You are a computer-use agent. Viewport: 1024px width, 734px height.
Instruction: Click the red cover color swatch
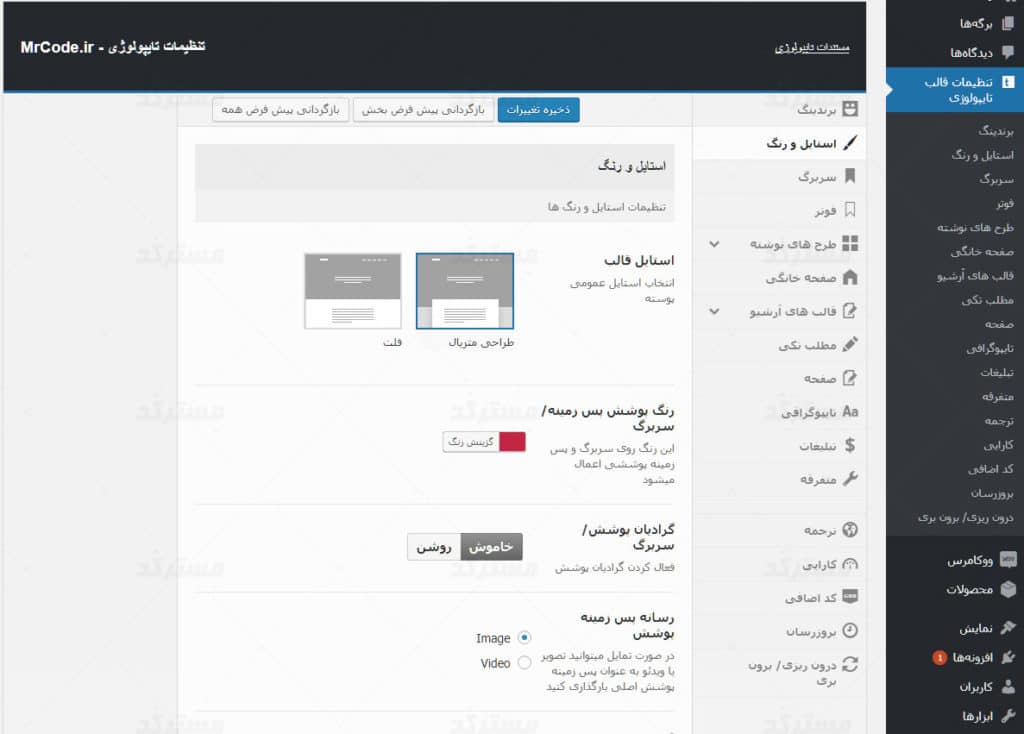pos(512,442)
